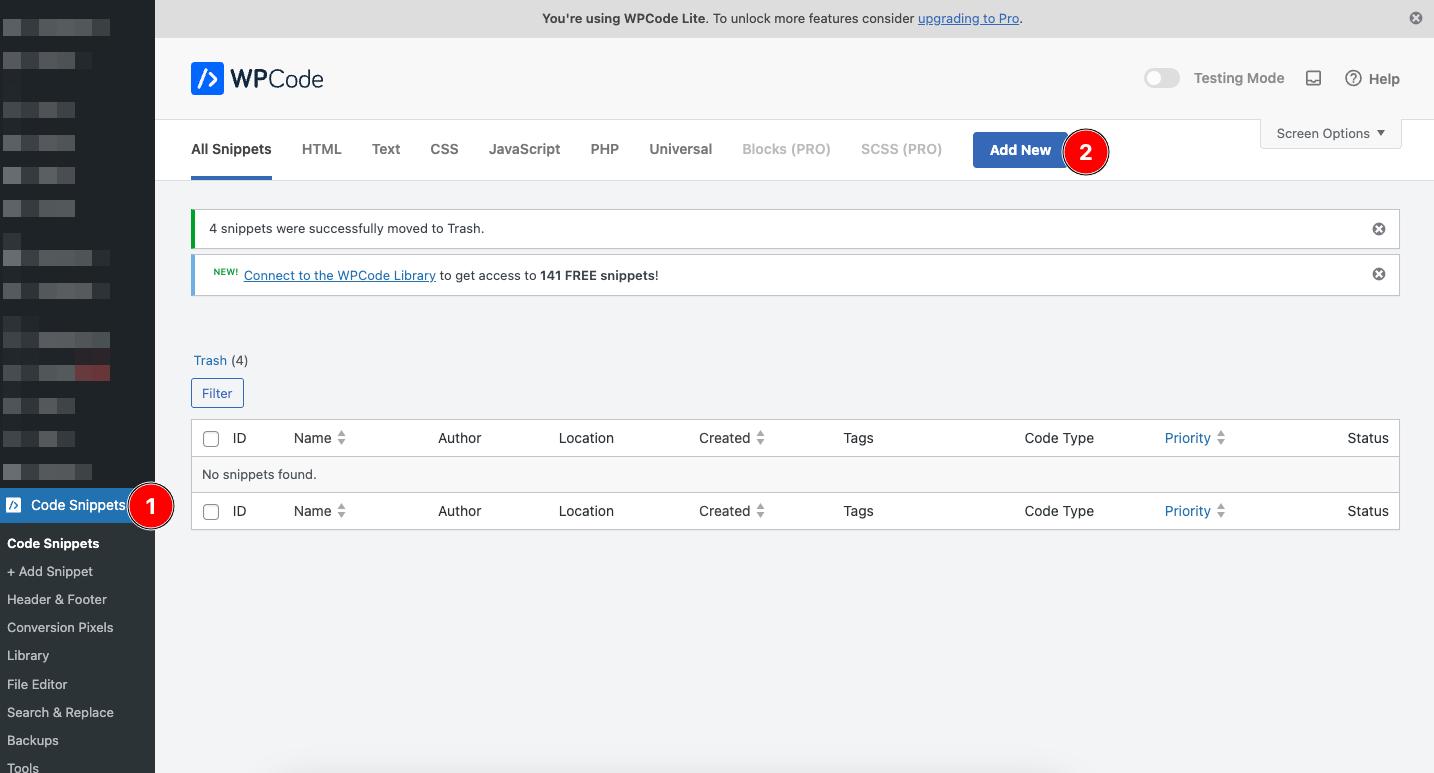Click the Add New button
1434x773 pixels.
click(x=1020, y=150)
